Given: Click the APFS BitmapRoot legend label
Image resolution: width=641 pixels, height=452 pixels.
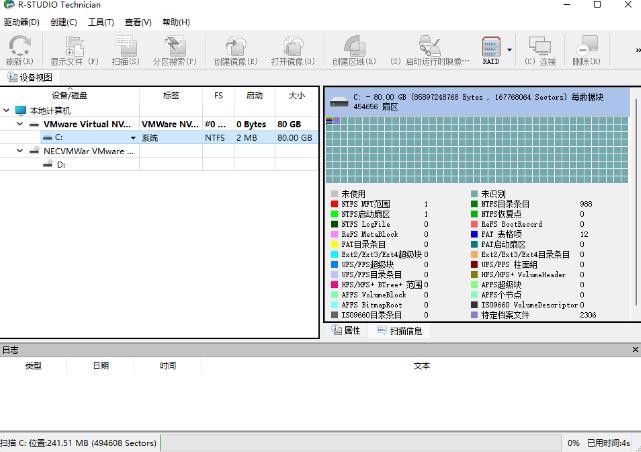Looking at the screenshot, I should click(372, 305).
